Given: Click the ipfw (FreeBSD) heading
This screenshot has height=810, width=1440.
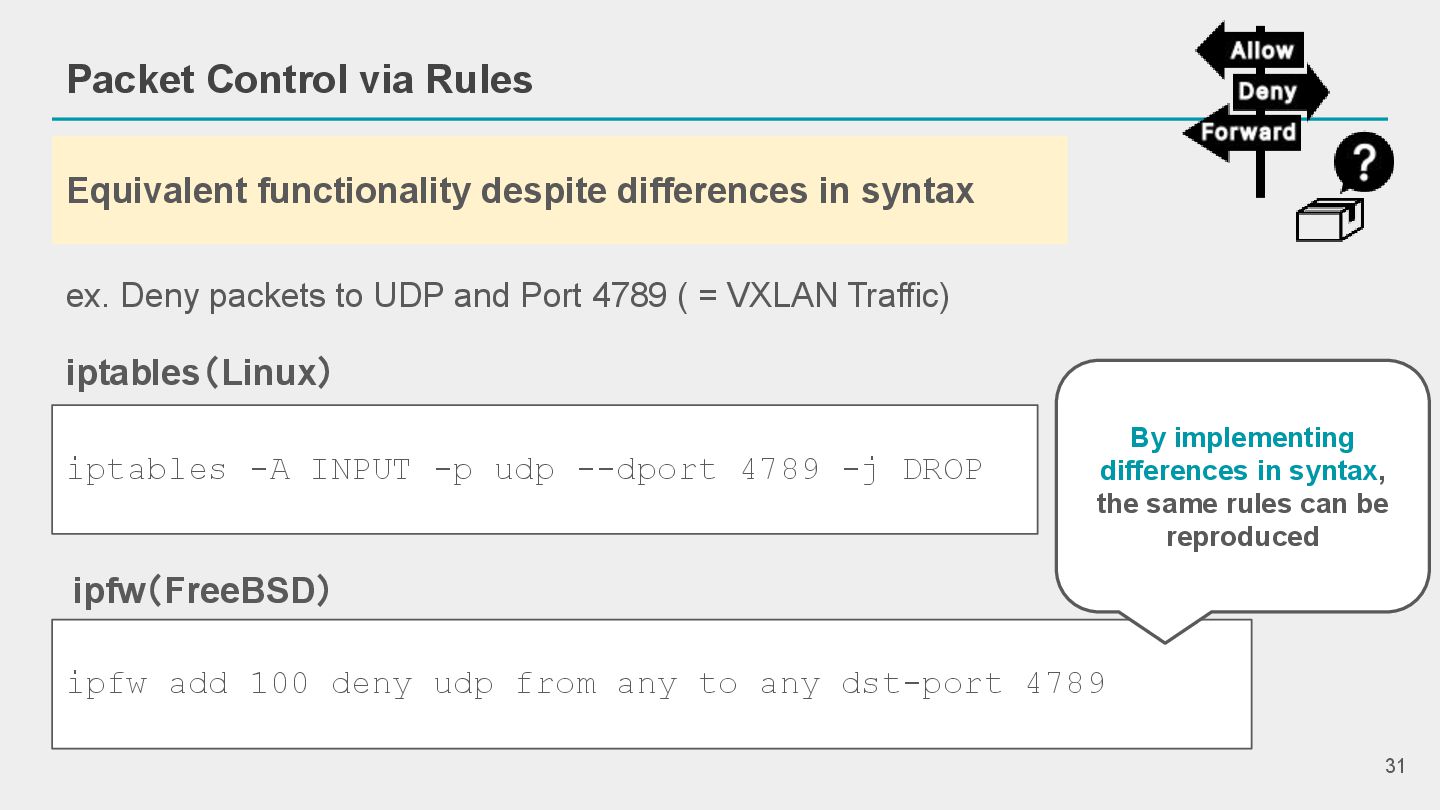Looking at the screenshot, I should 201,591.
